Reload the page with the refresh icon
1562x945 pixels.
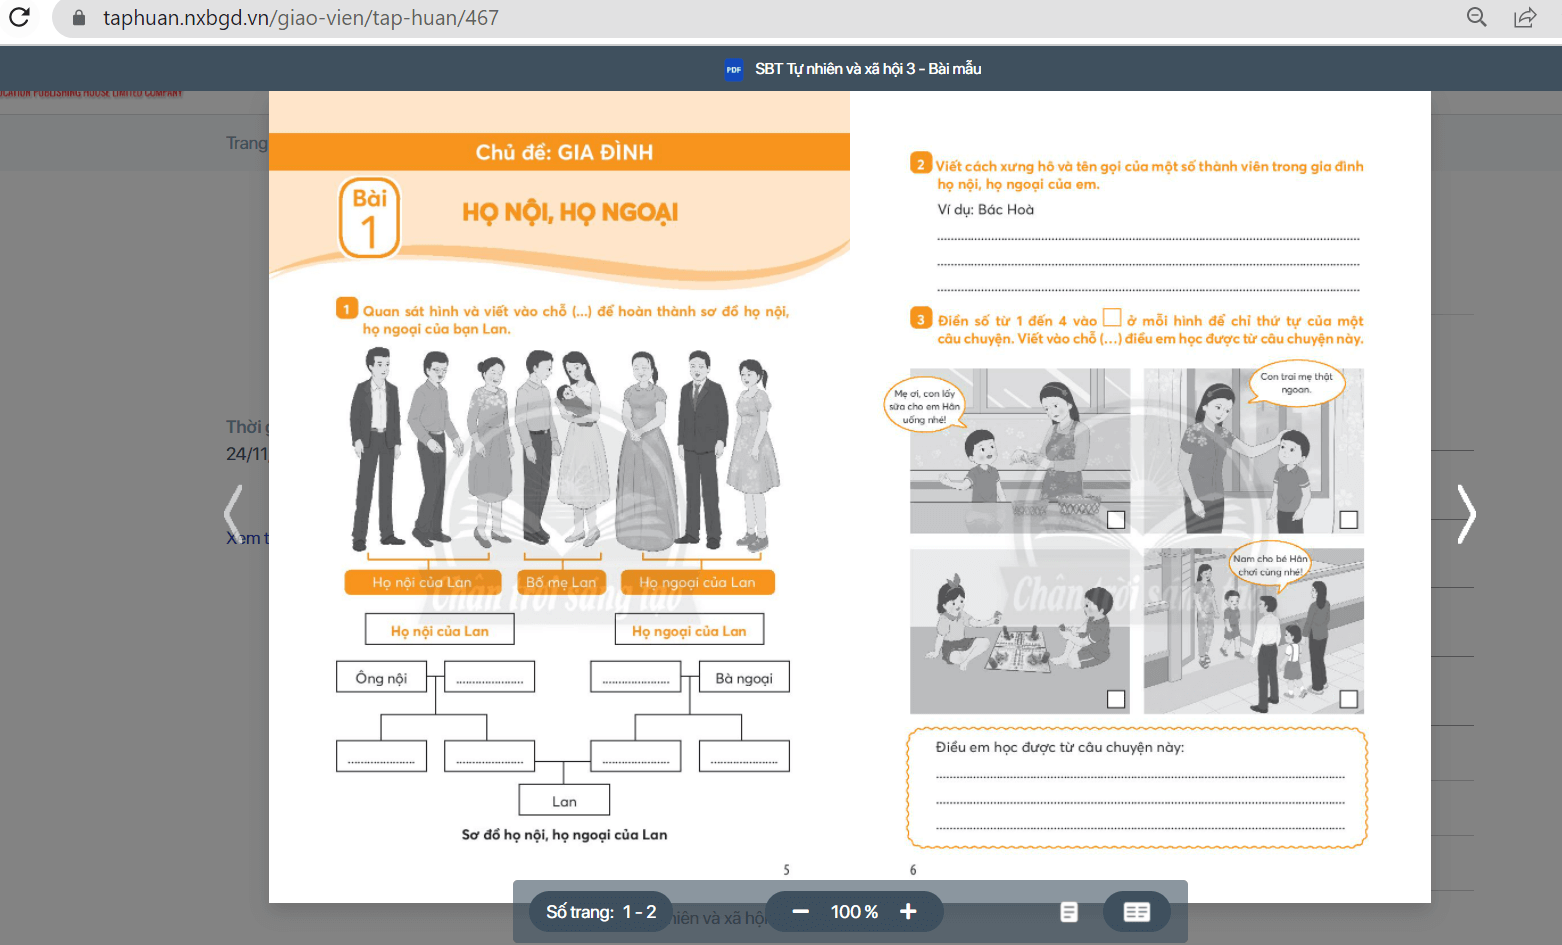pos(19,17)
